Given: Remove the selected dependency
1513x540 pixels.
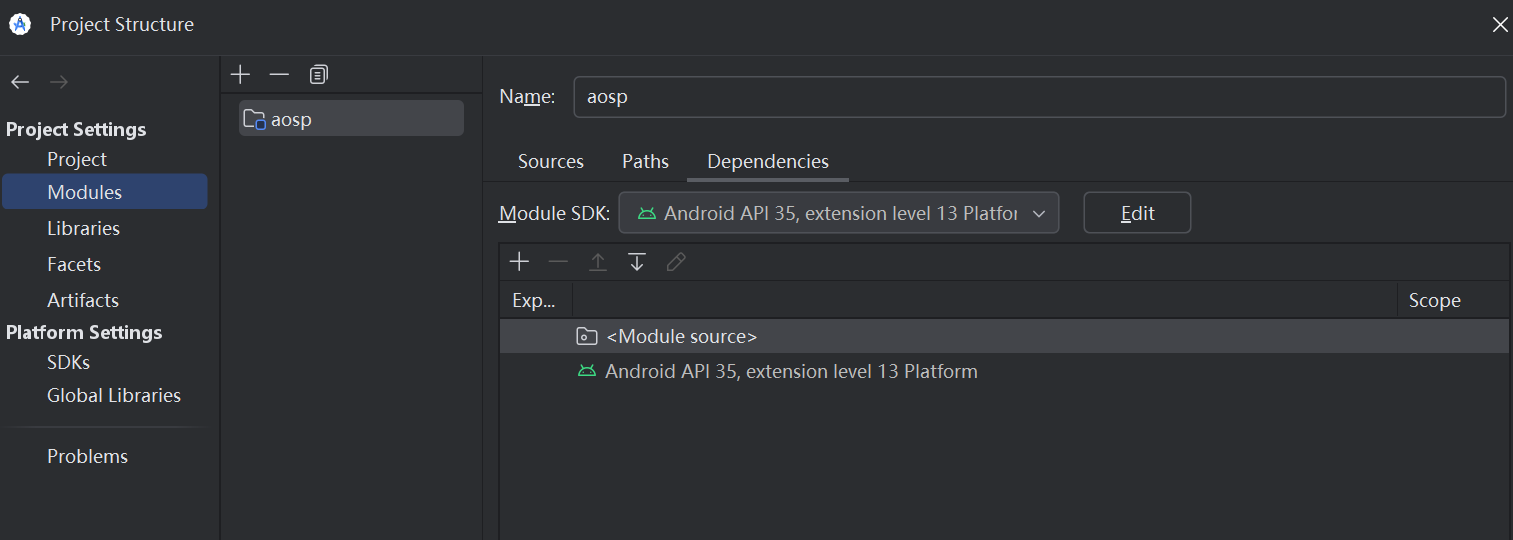Looking at the screenshot, I should pyautogui.click(x=558, y=262).
